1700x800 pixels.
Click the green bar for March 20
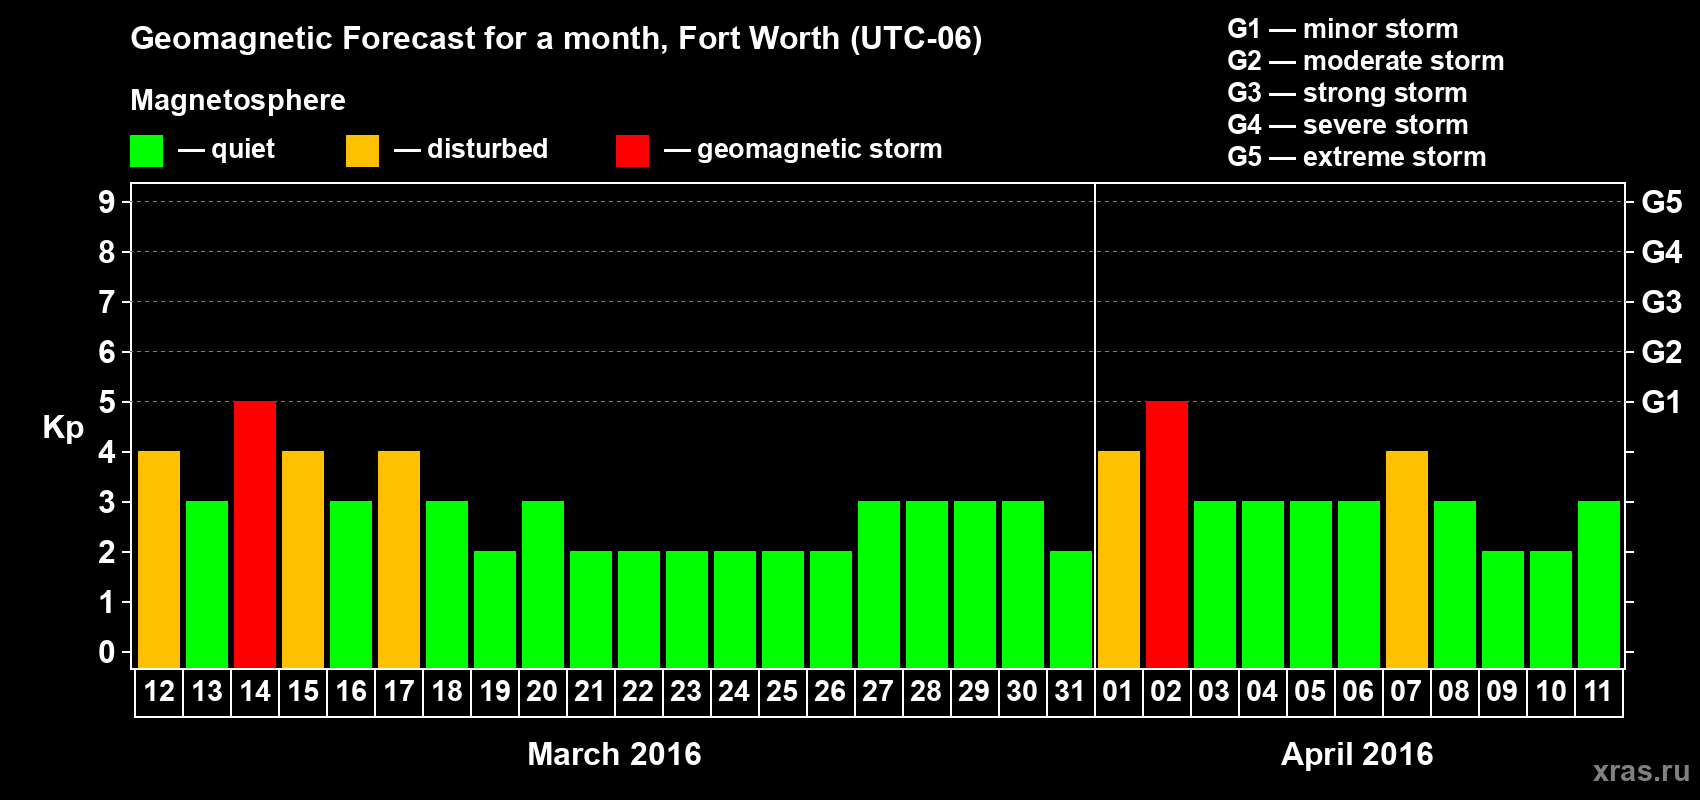click(543, 584)
